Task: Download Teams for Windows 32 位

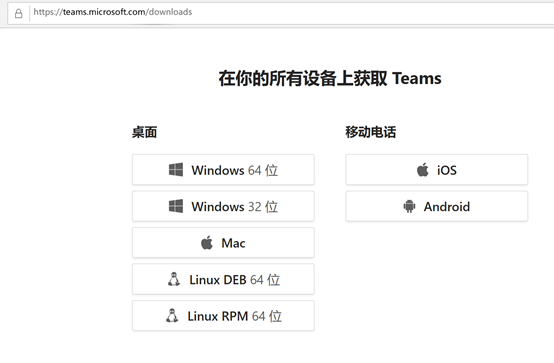Action: [223, 206]
